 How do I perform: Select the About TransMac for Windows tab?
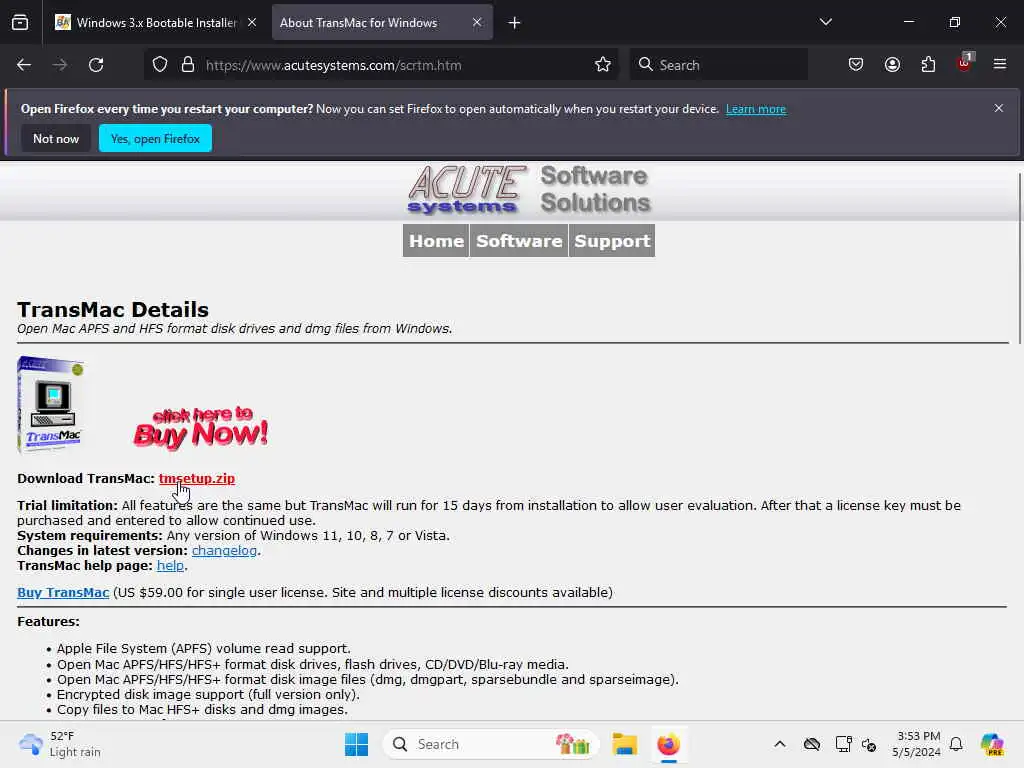(382, 22)
